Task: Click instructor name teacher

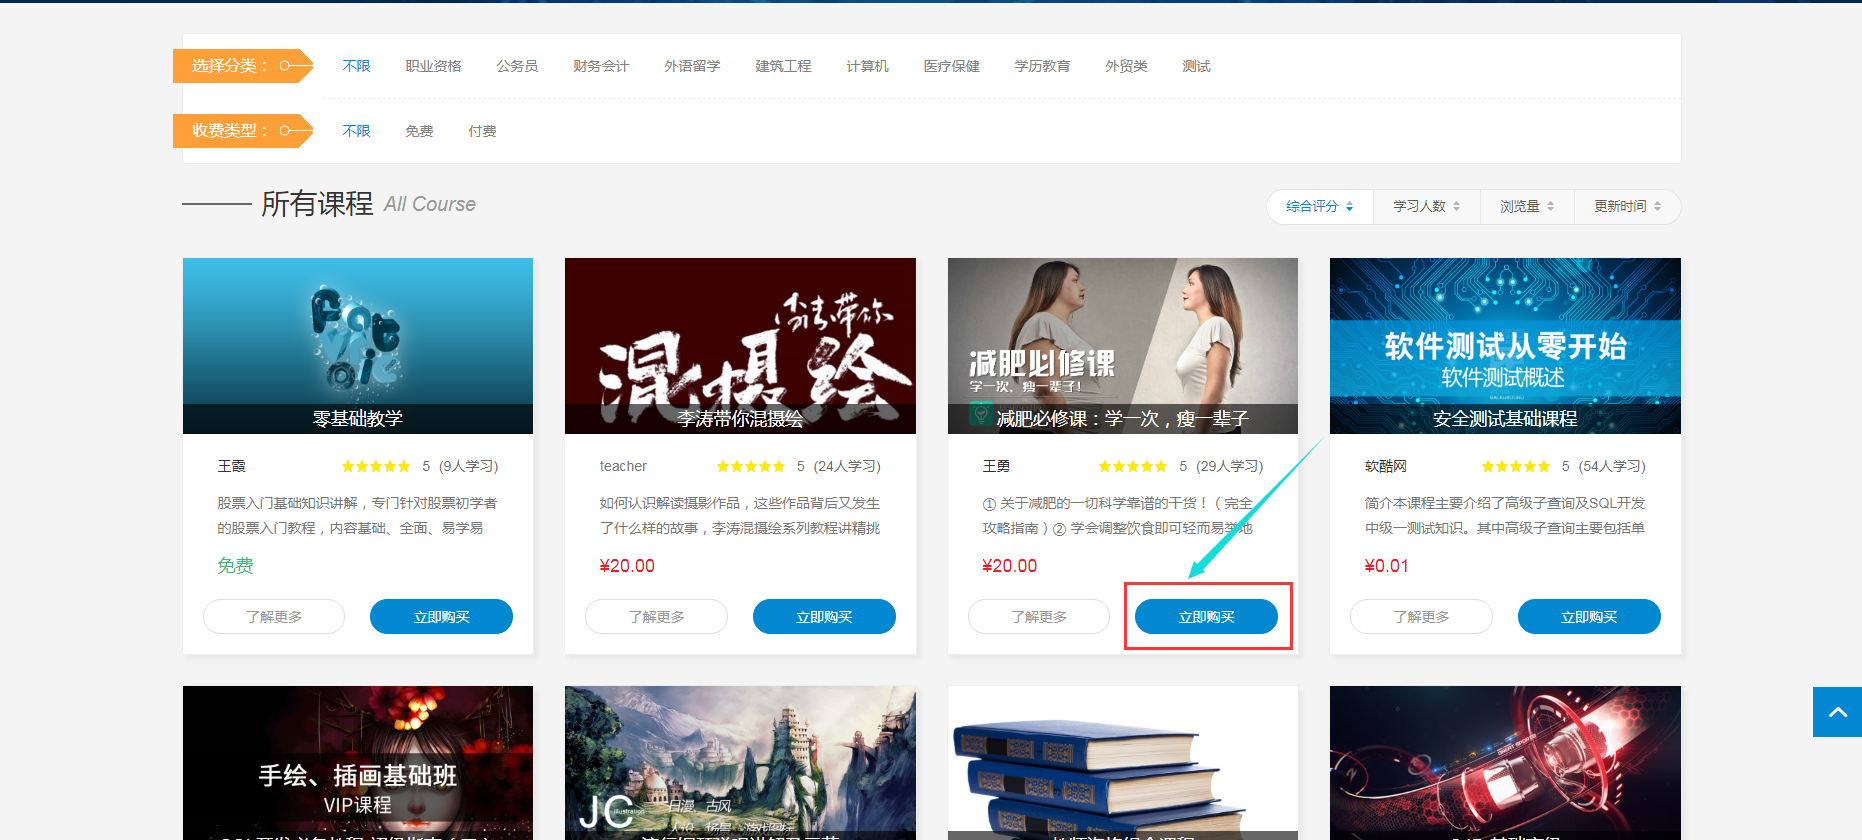Action: (x=623, y=466)
